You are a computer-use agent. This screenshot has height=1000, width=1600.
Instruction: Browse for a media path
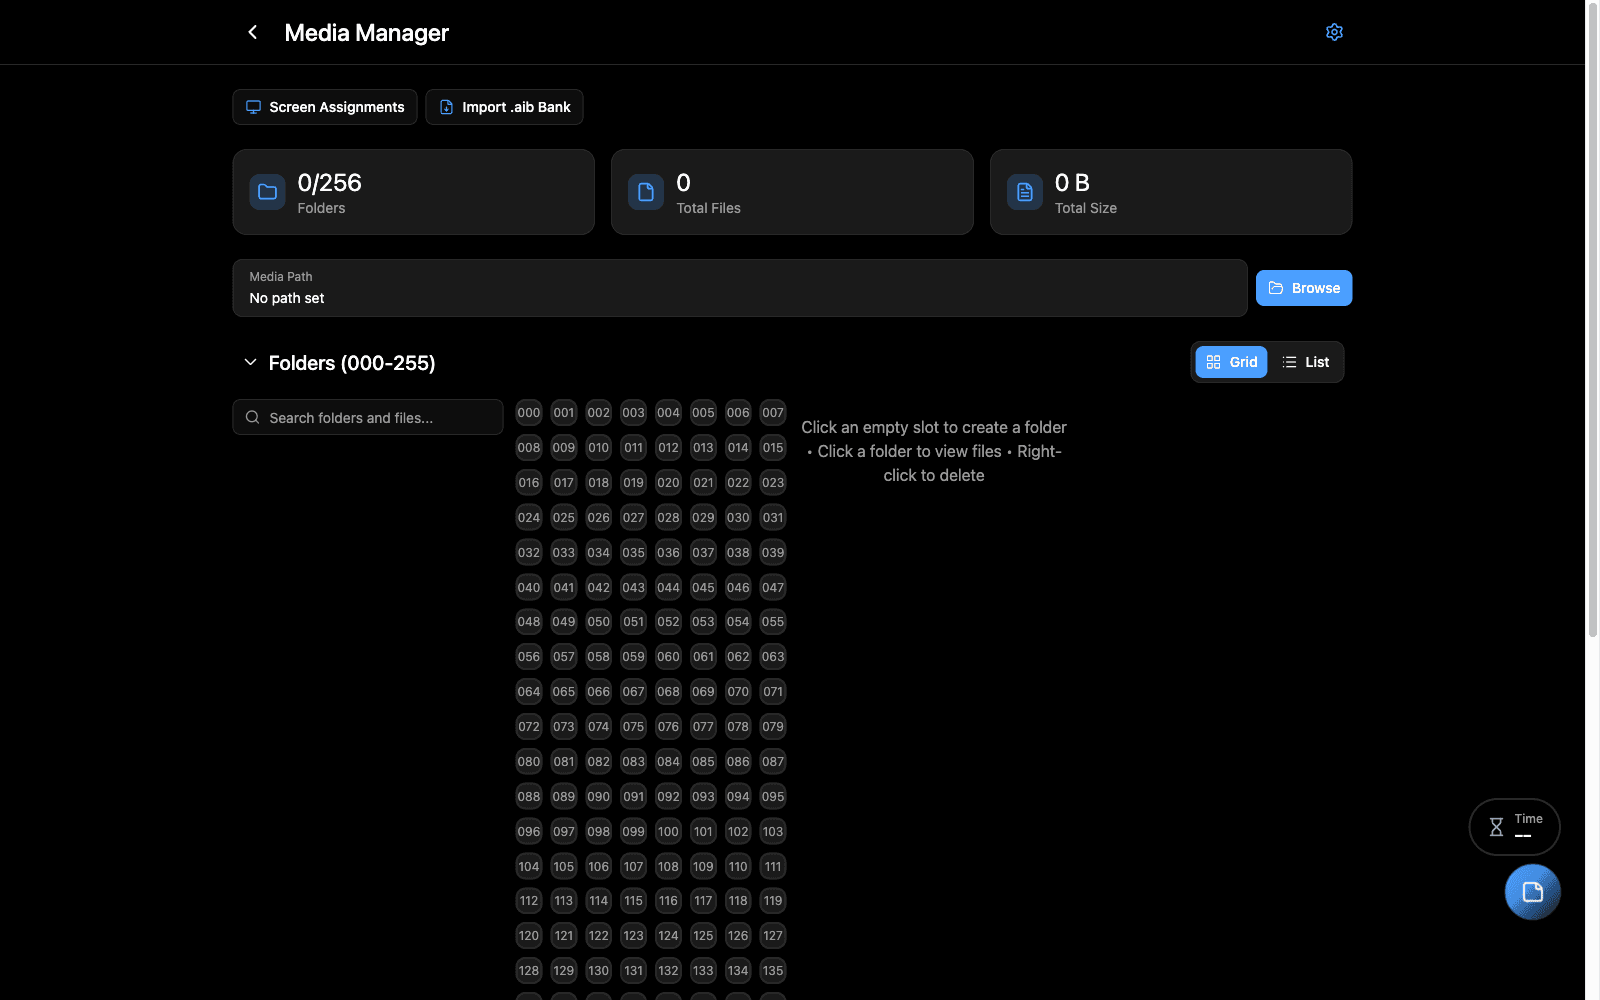point(1304,288)
